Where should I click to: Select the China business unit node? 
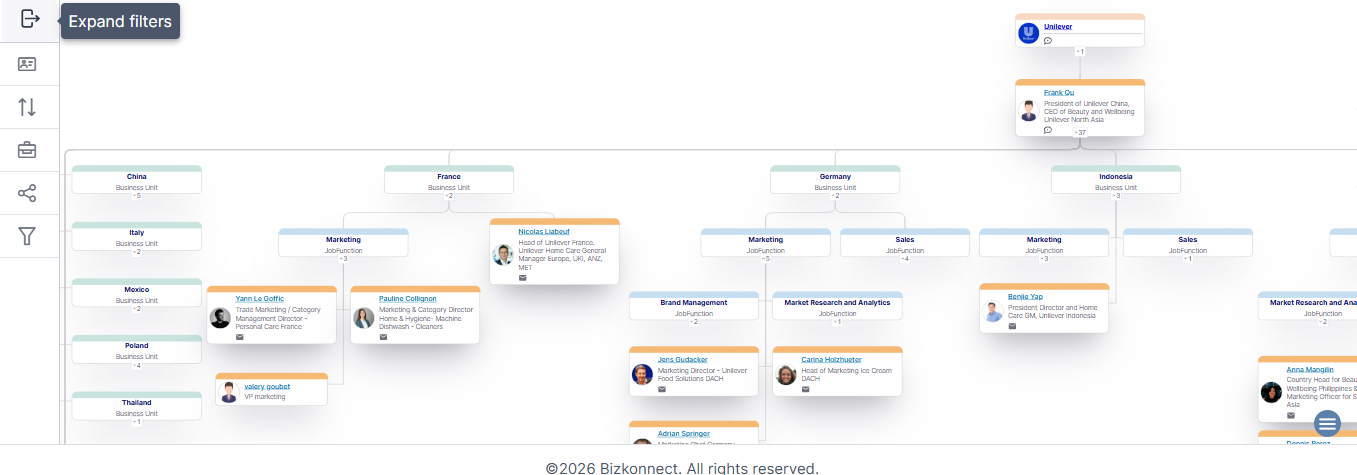point(137,179)
